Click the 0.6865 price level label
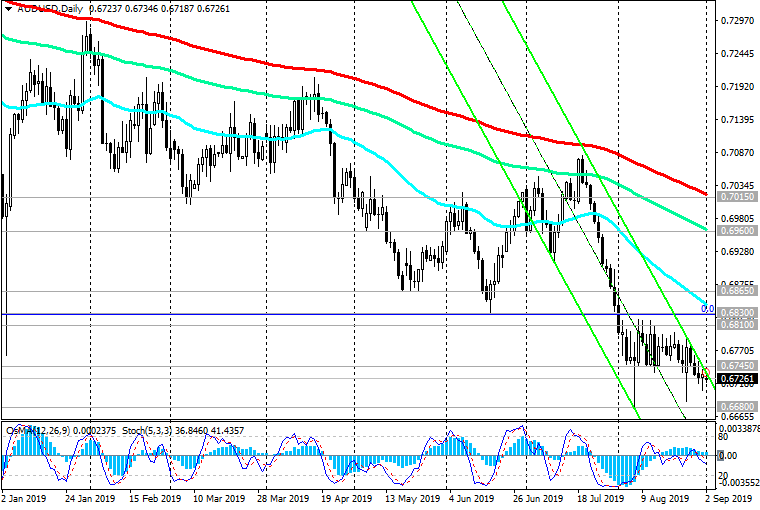 tap(736, 291)
